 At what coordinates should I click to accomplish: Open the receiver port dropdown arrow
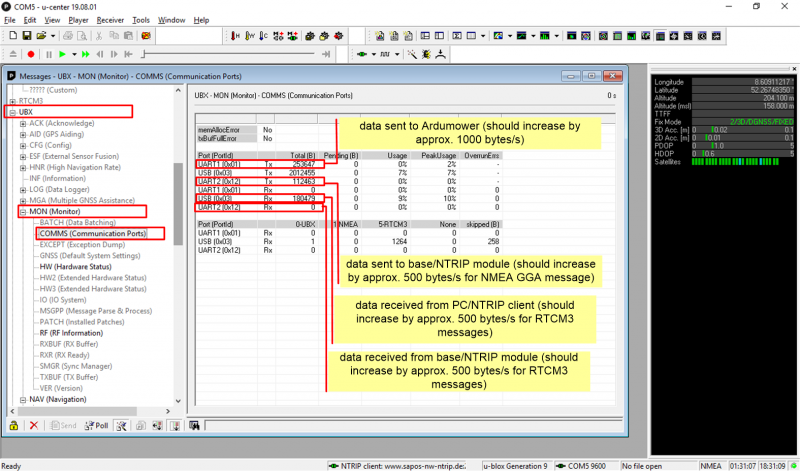click(373, 54)
